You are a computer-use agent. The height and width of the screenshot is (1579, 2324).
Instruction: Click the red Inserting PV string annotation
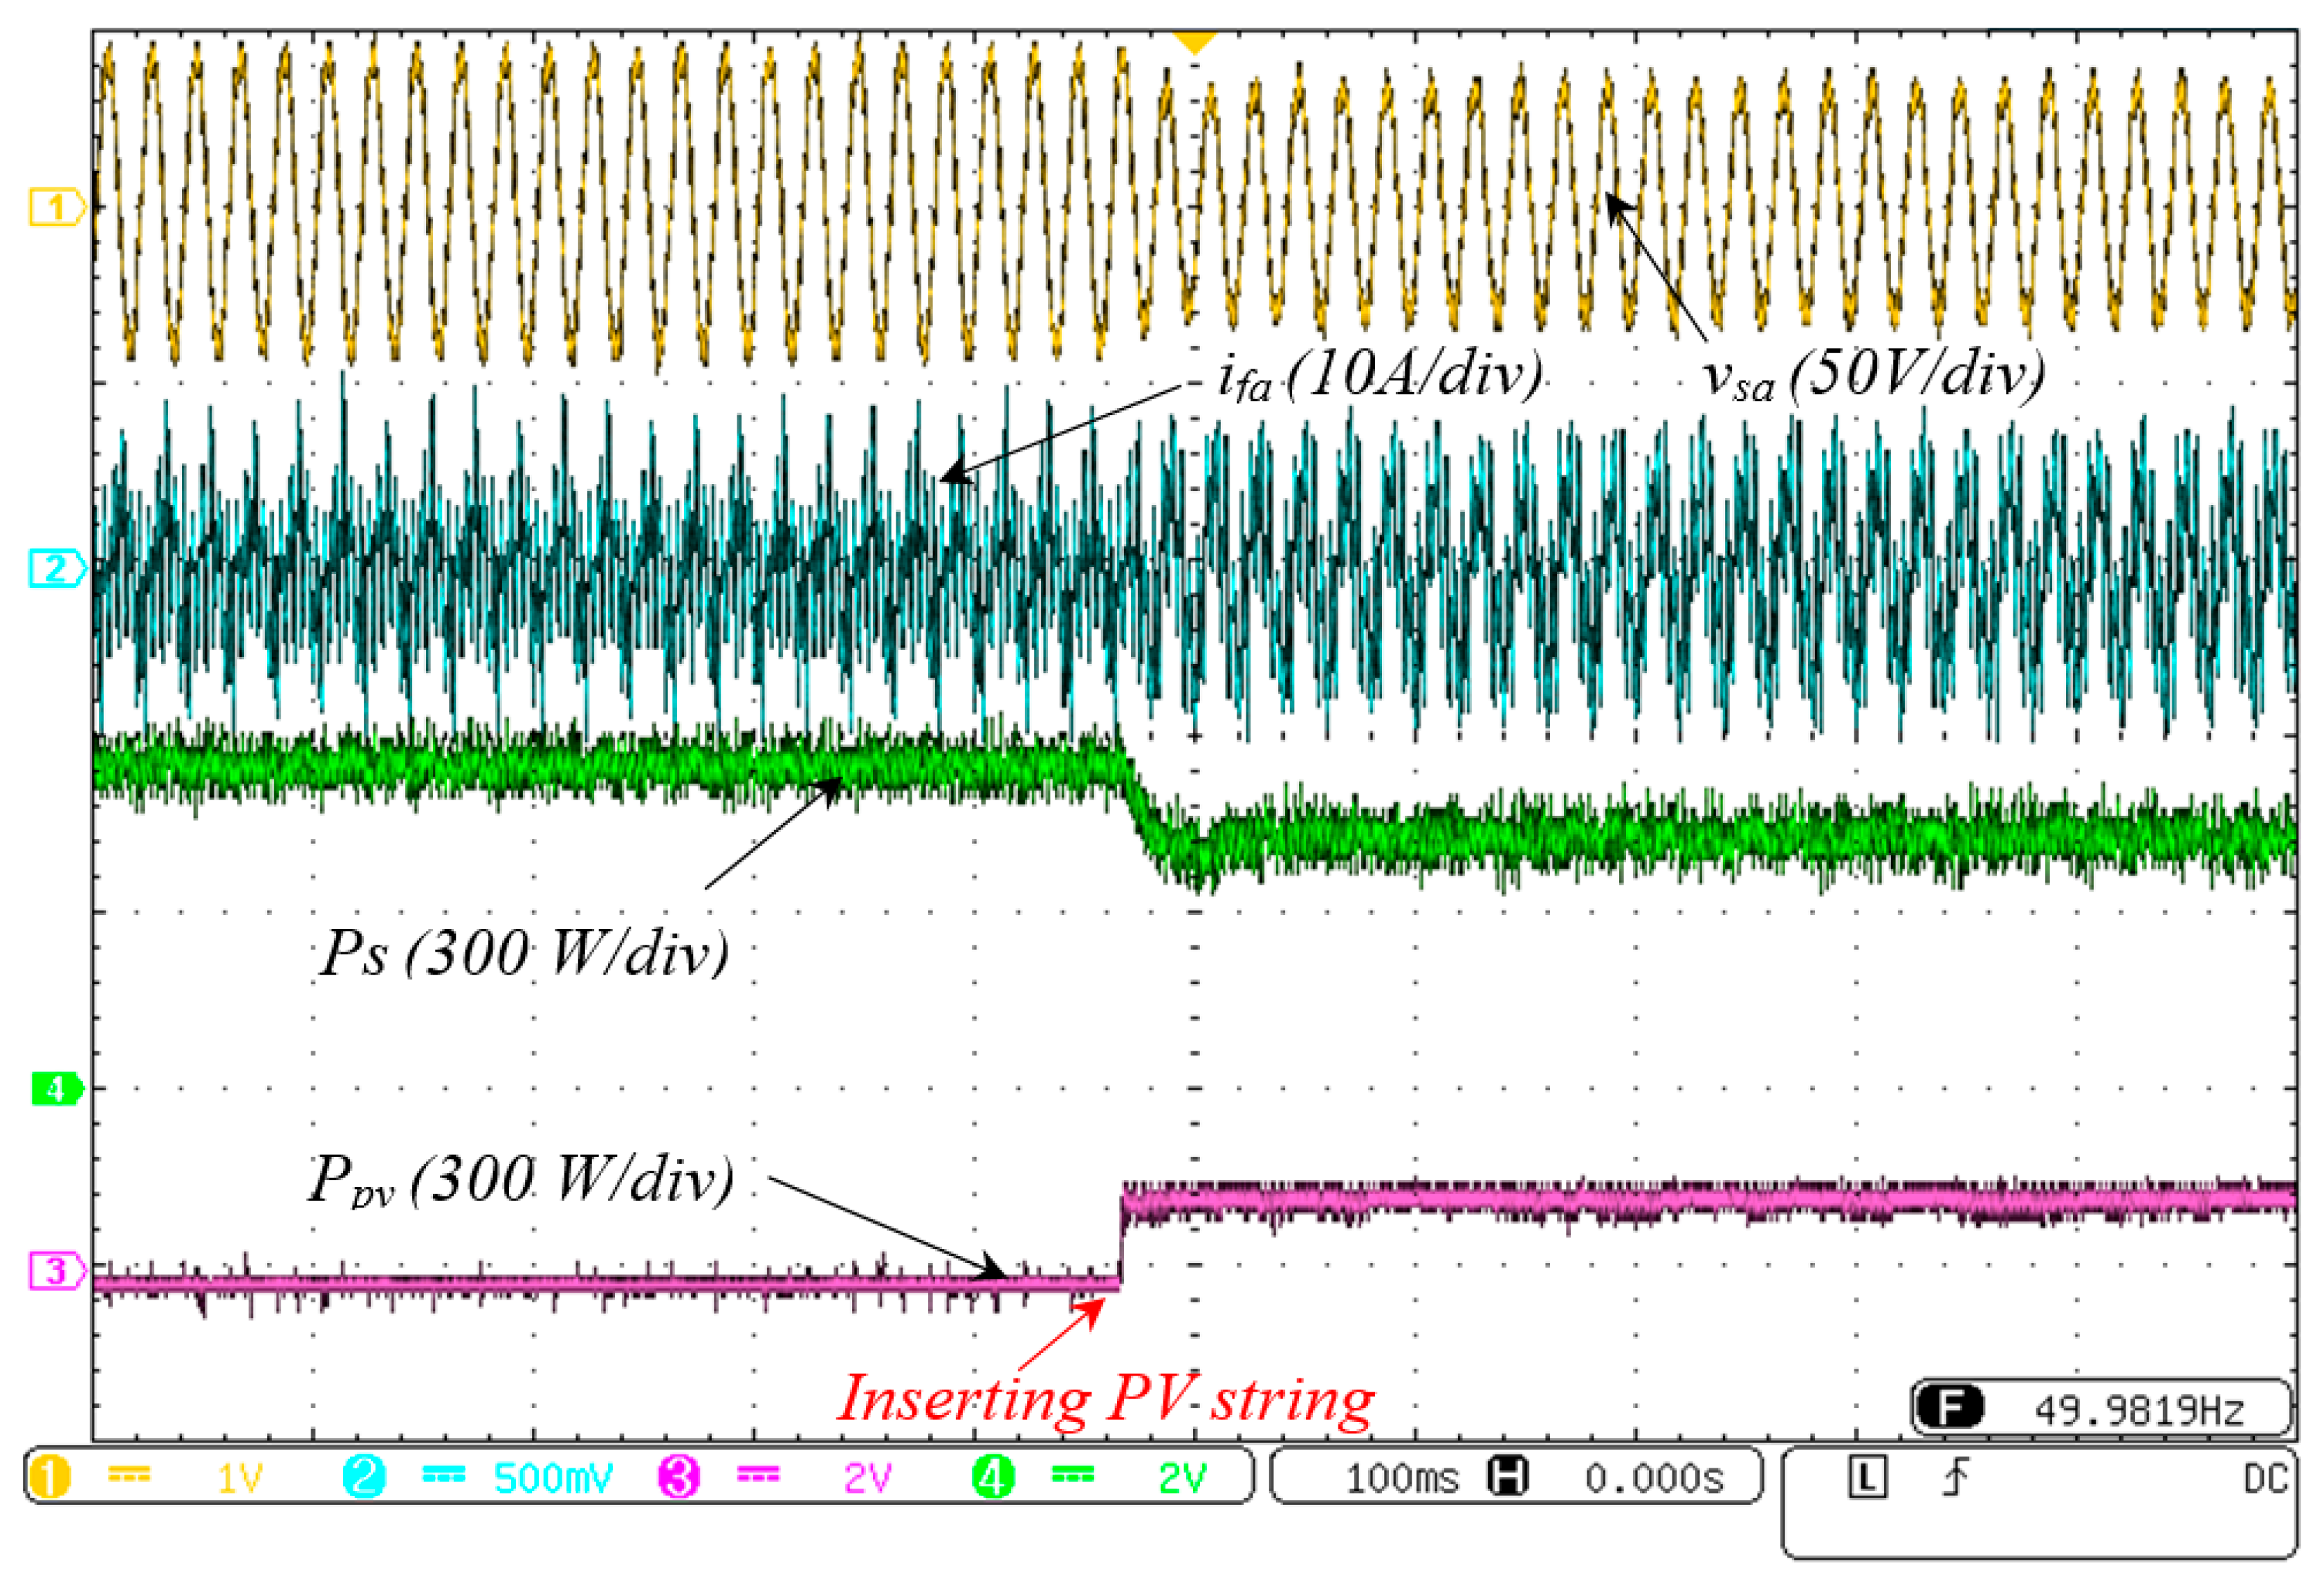(x=1106, y=1398)
